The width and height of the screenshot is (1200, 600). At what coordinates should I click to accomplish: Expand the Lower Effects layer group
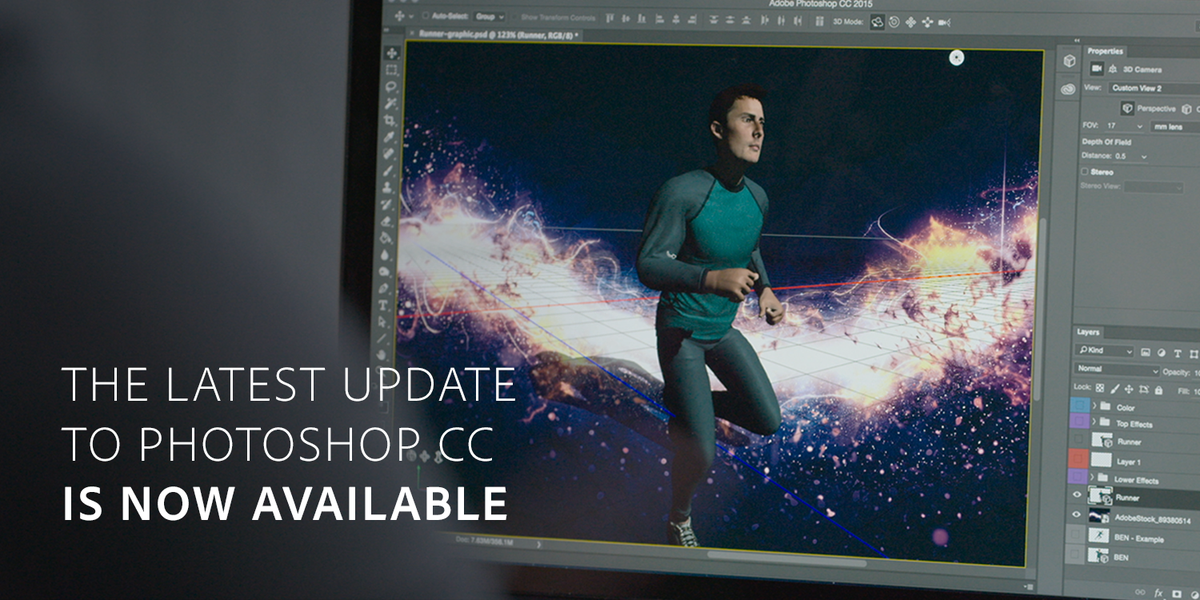1091,479
